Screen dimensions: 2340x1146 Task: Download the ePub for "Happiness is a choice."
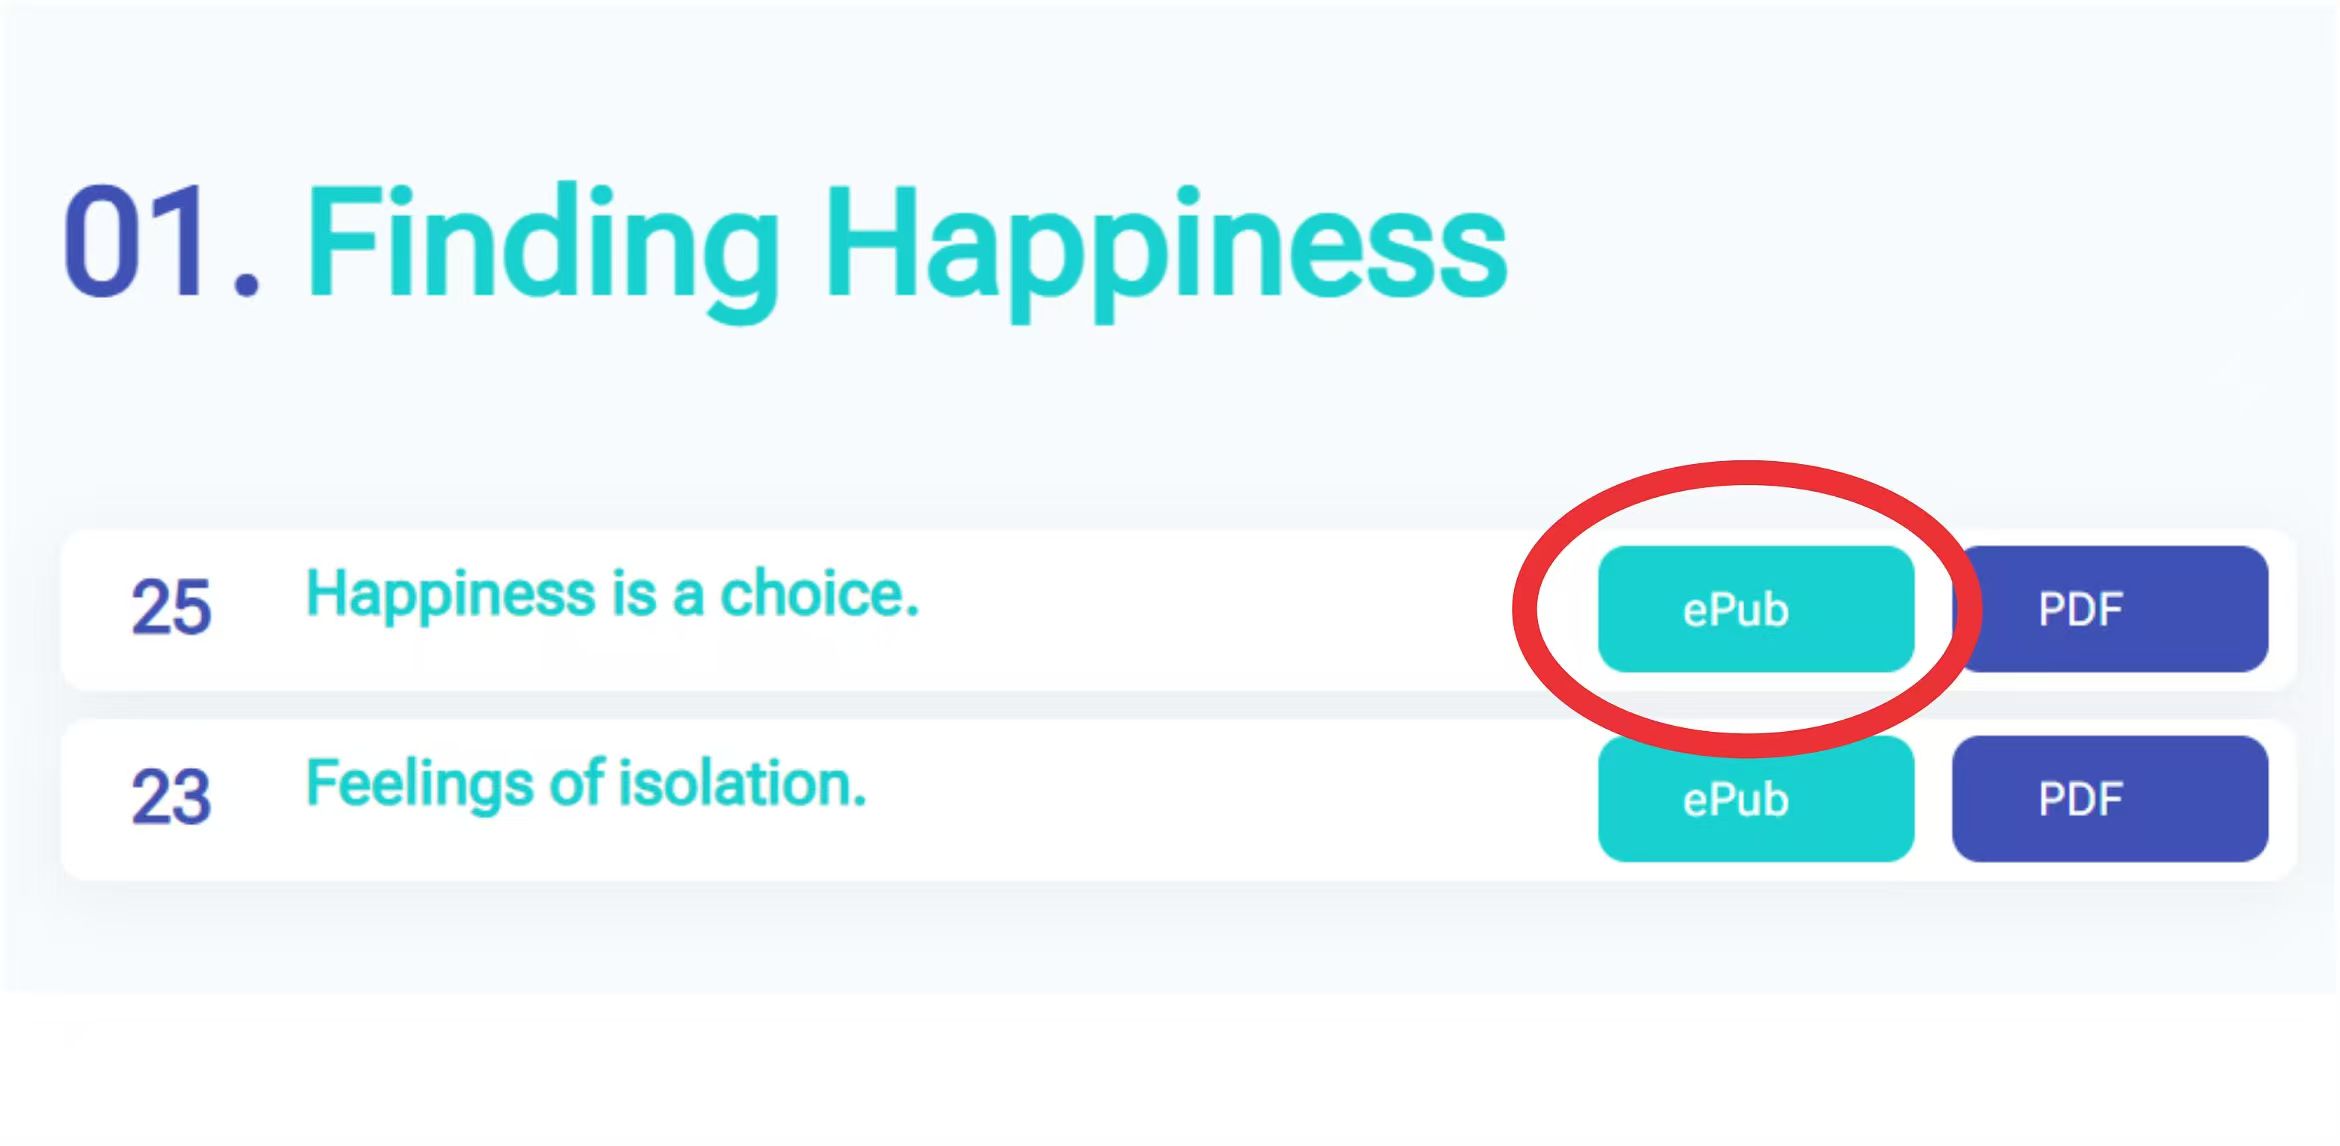point(1755,609)
